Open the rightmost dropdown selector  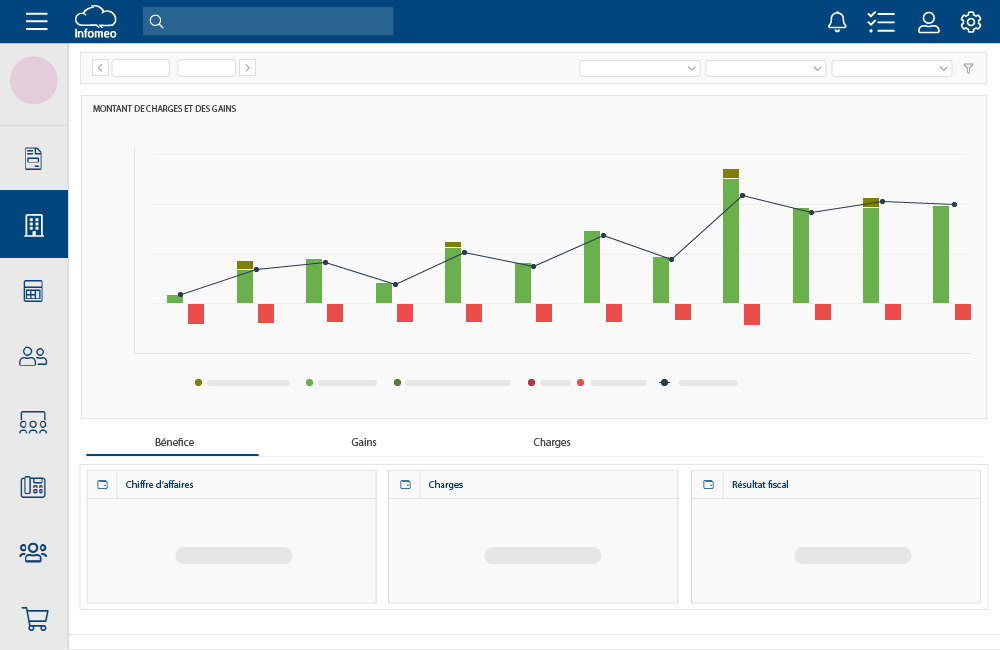[891, 68]
